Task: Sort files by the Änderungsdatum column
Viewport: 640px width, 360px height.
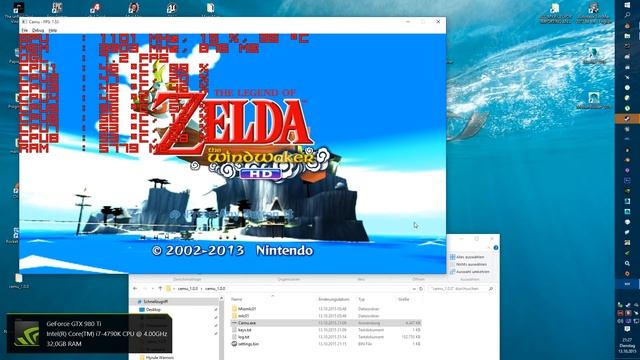Action: (x=334, y=299)
